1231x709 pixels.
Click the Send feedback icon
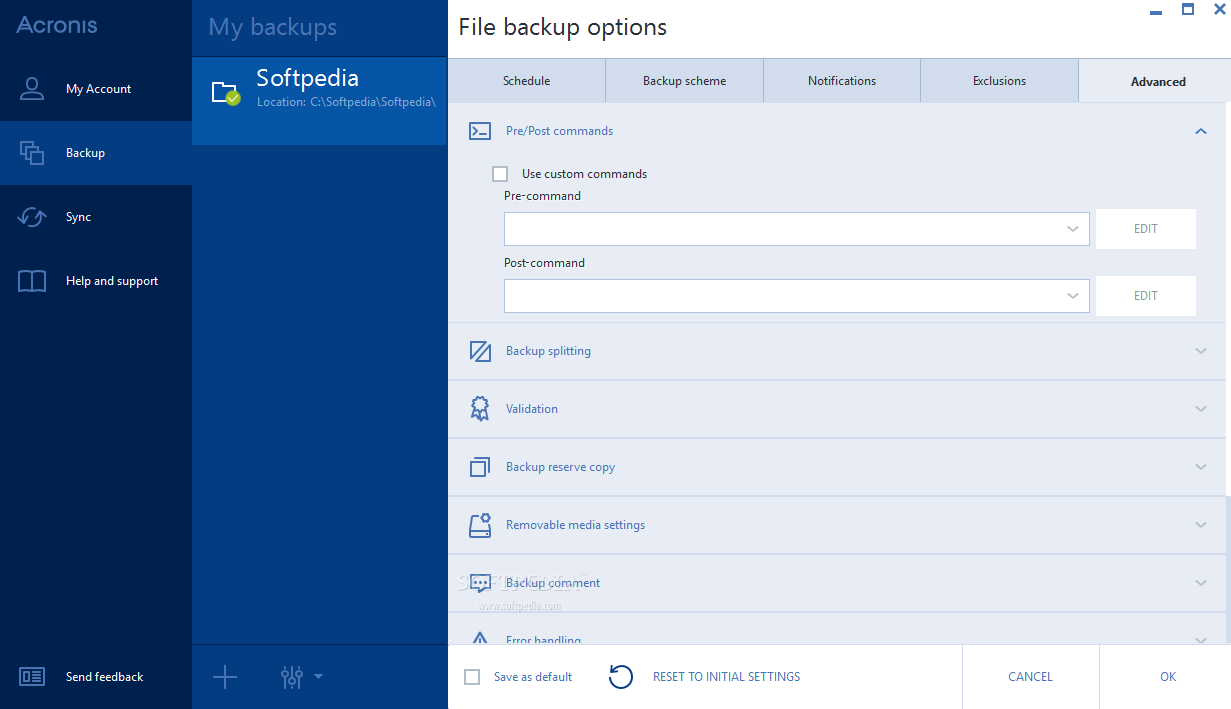[32, 677]
